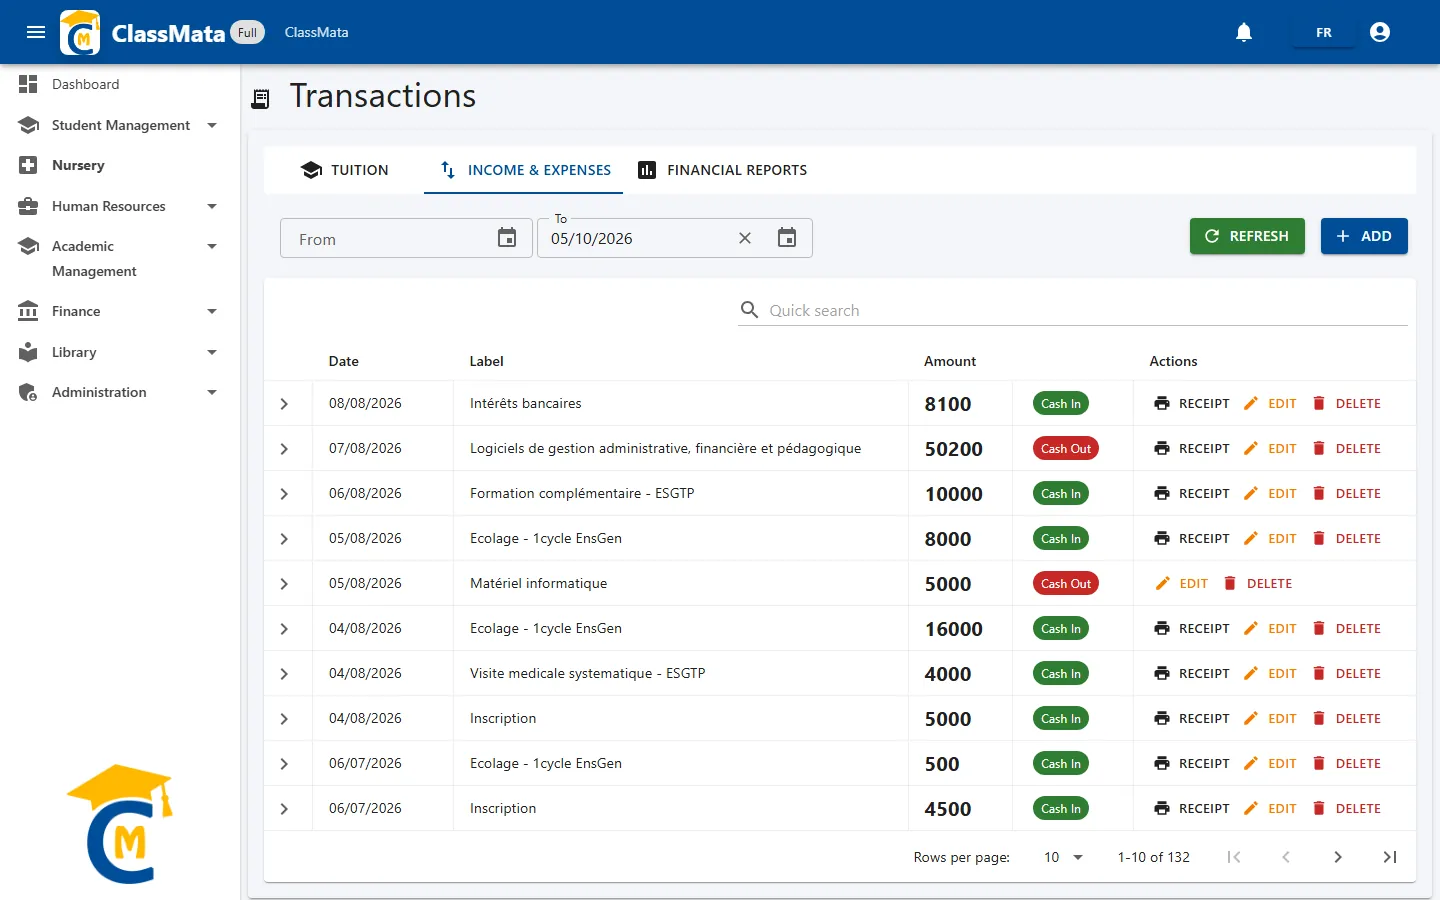Open Dashboard from the sidebar
Screen dimensions: 1440x900
(x=120, y=84)
